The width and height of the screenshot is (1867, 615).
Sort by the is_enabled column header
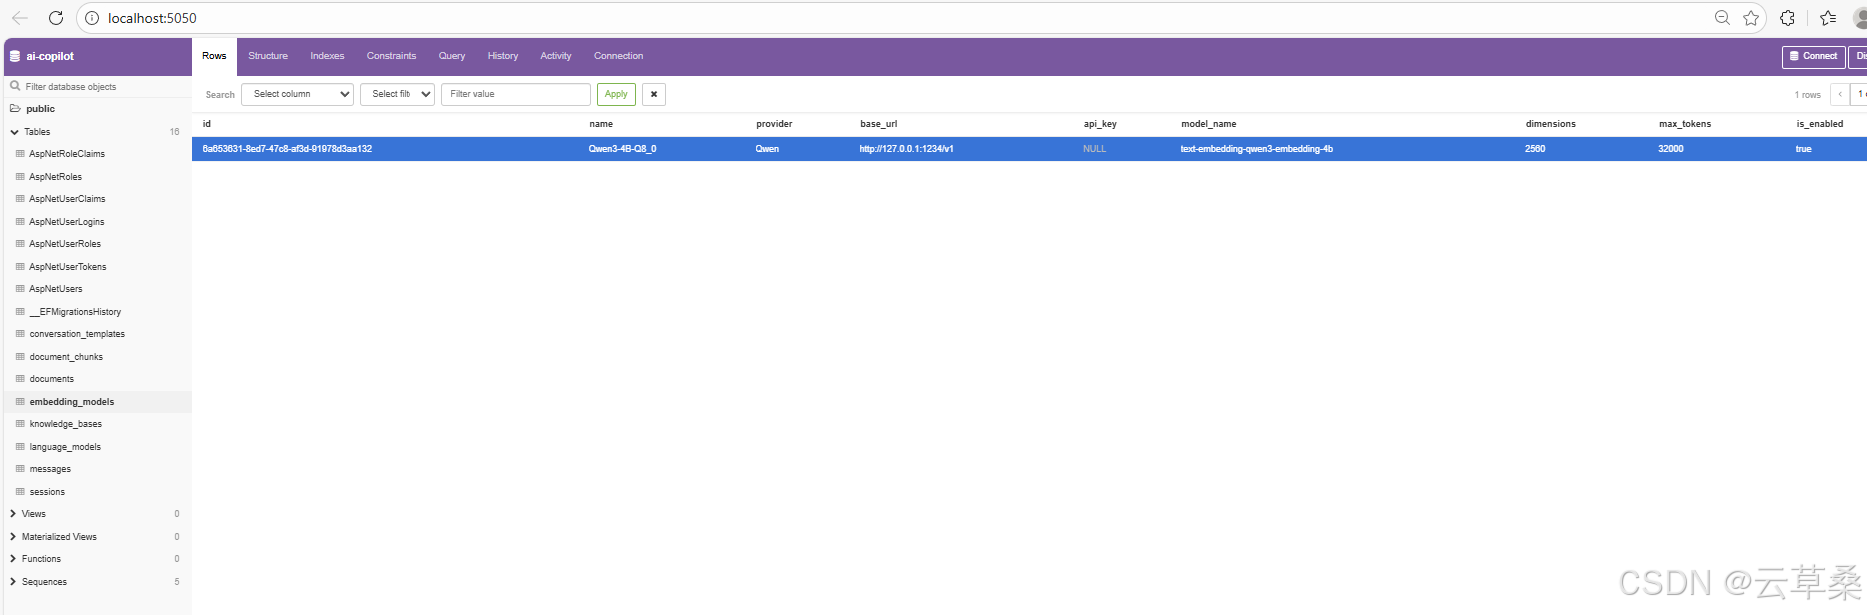(1819, 124)
